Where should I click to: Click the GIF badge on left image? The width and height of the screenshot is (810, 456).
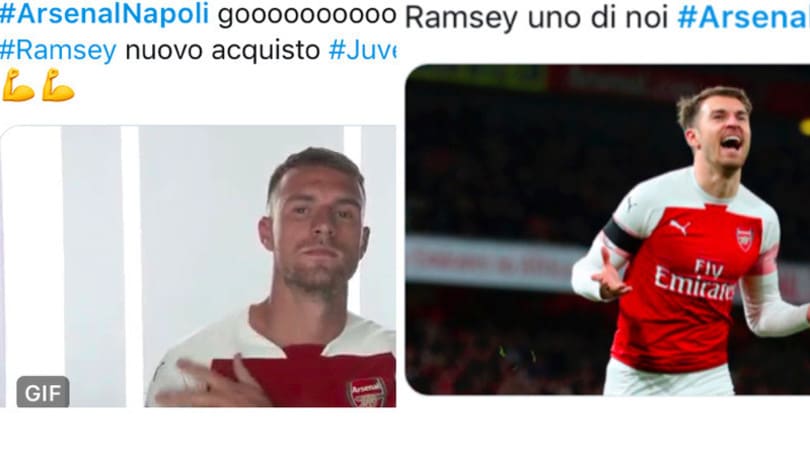tap(43, 392)
